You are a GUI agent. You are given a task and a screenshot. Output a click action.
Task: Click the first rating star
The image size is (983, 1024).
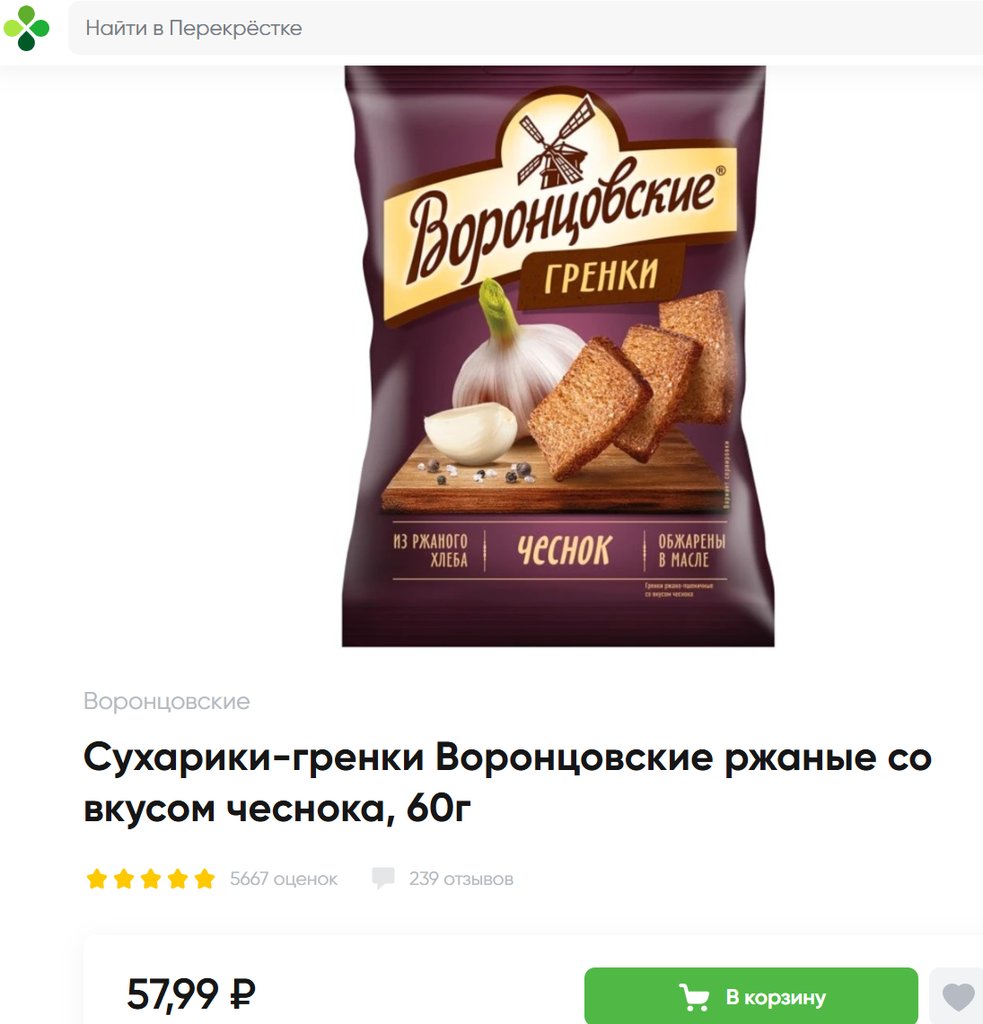[97, 878]
